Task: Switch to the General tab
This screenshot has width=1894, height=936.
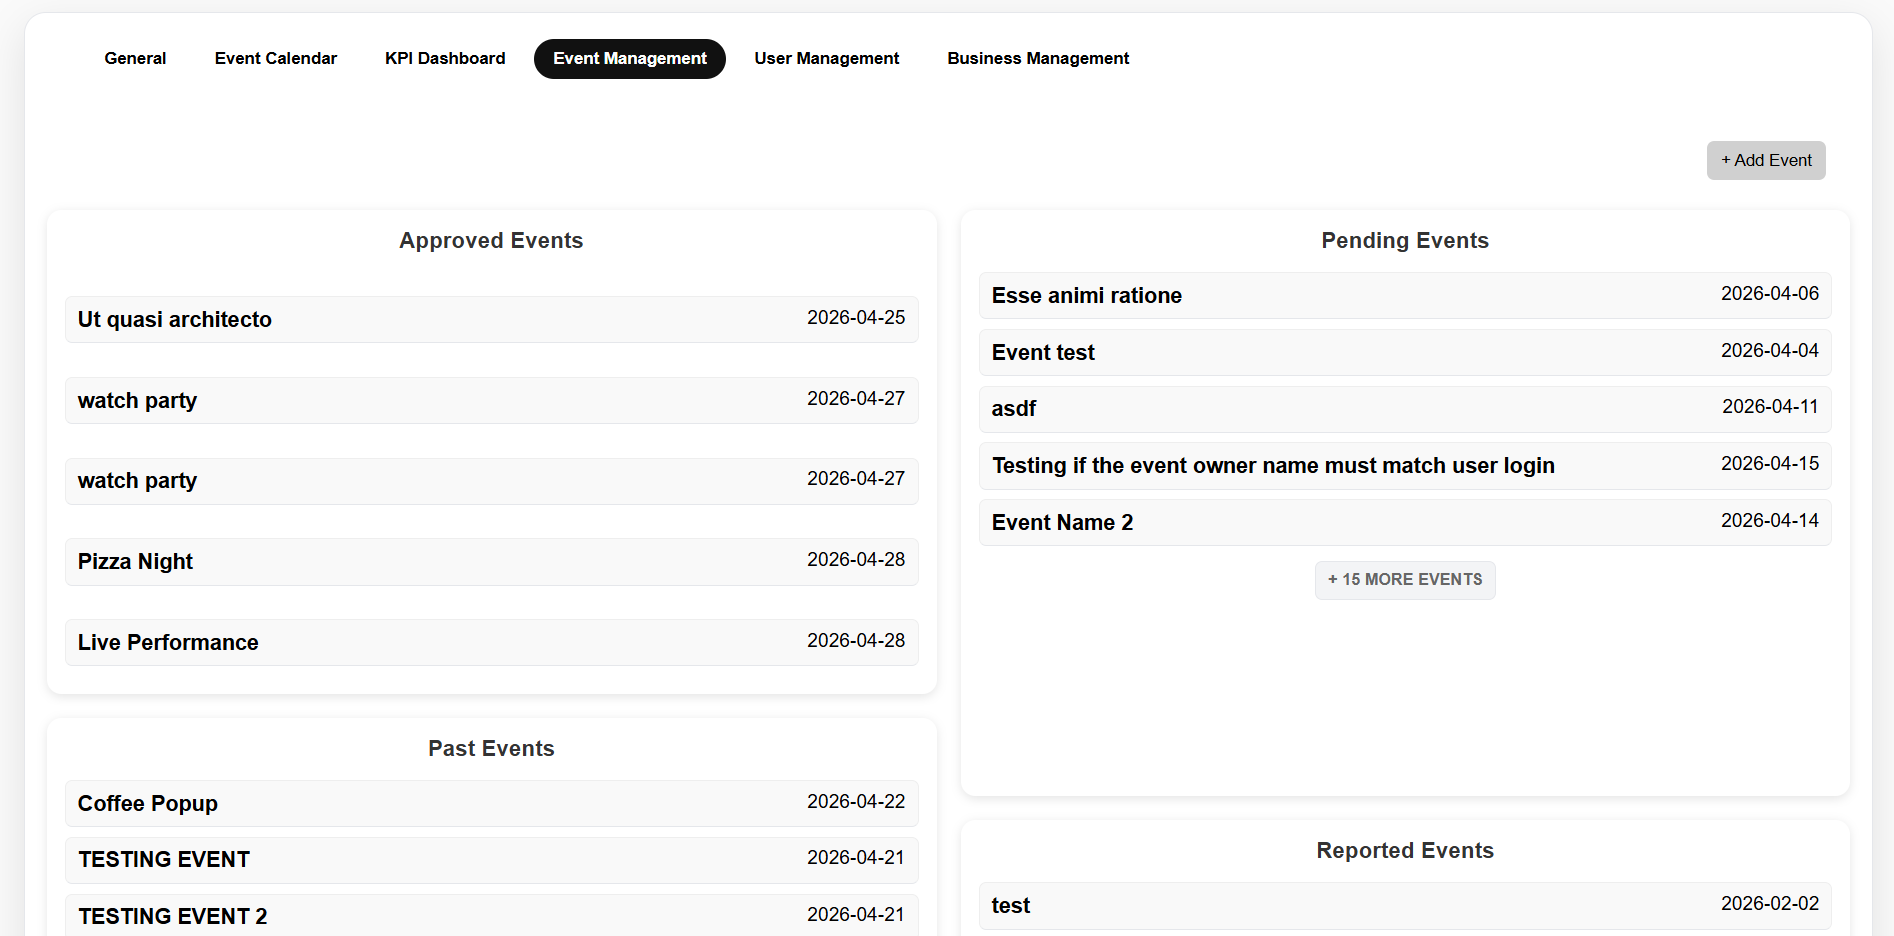Action: [x=135, y=59]
